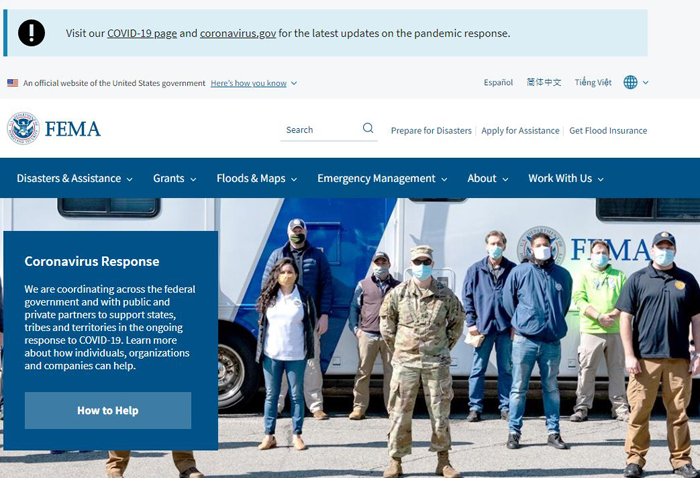700x478 pixels.
Task: Click the 'We are coordinating across the federal' paragraph
Action: 110,327
